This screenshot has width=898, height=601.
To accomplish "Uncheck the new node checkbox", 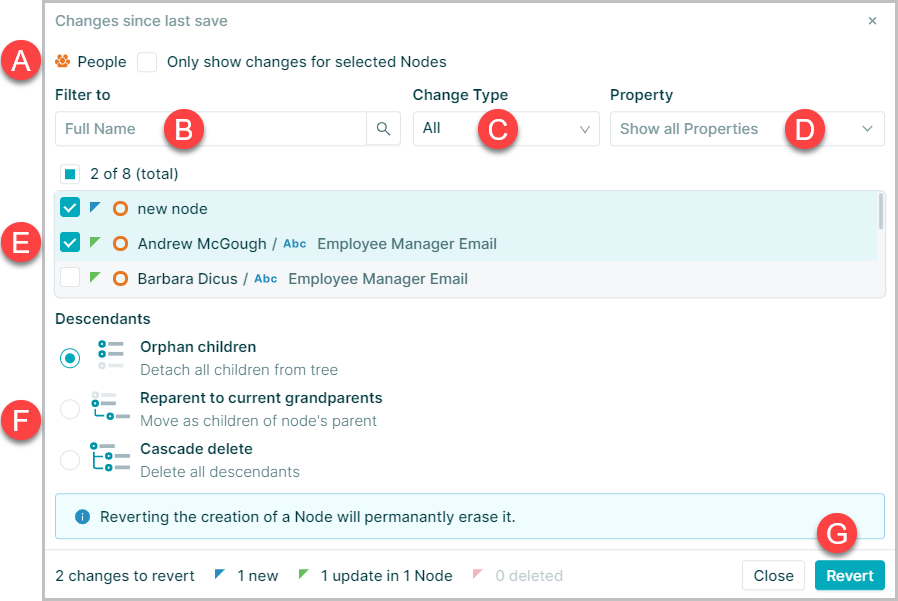I will 70,207.
